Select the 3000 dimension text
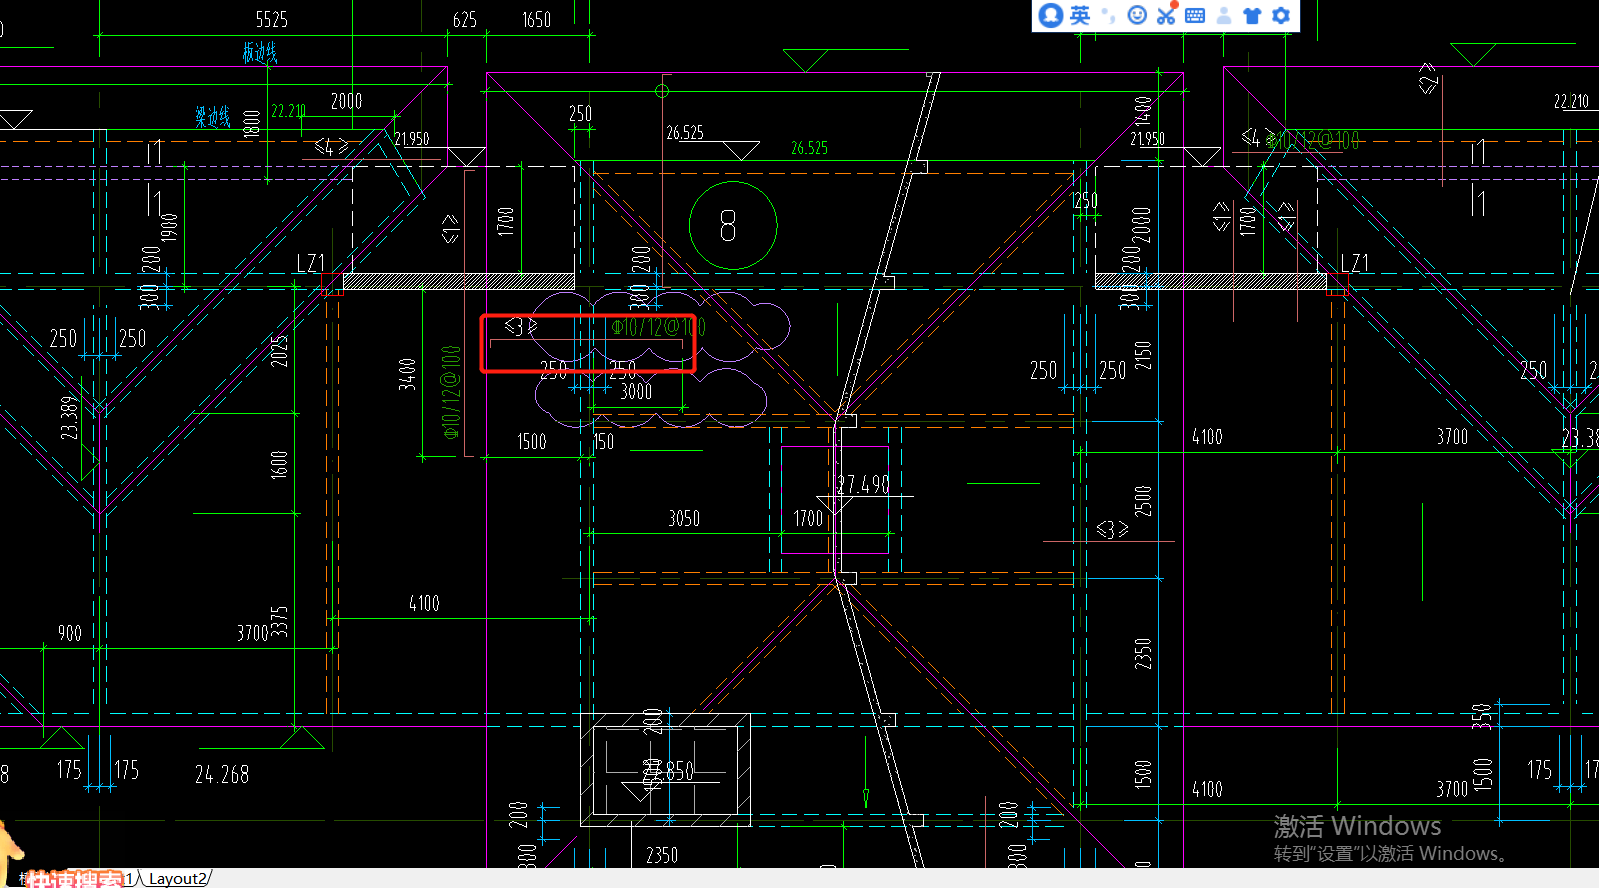Image resolution: width=1599 pixels, height=888 pixels. pyautogui.click(x=636, y=391)
